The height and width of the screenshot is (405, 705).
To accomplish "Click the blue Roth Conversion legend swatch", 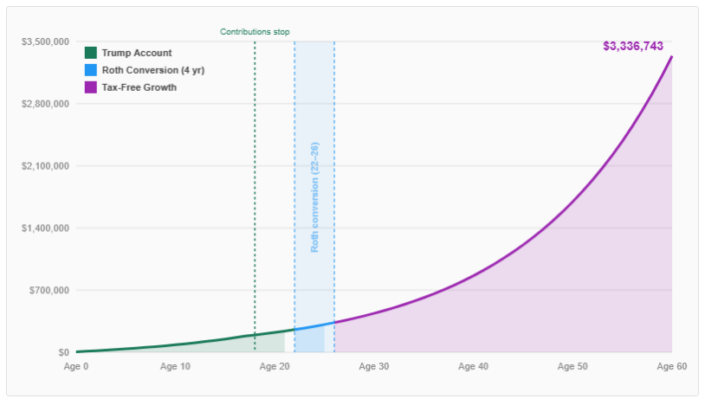I will point(91,70).
